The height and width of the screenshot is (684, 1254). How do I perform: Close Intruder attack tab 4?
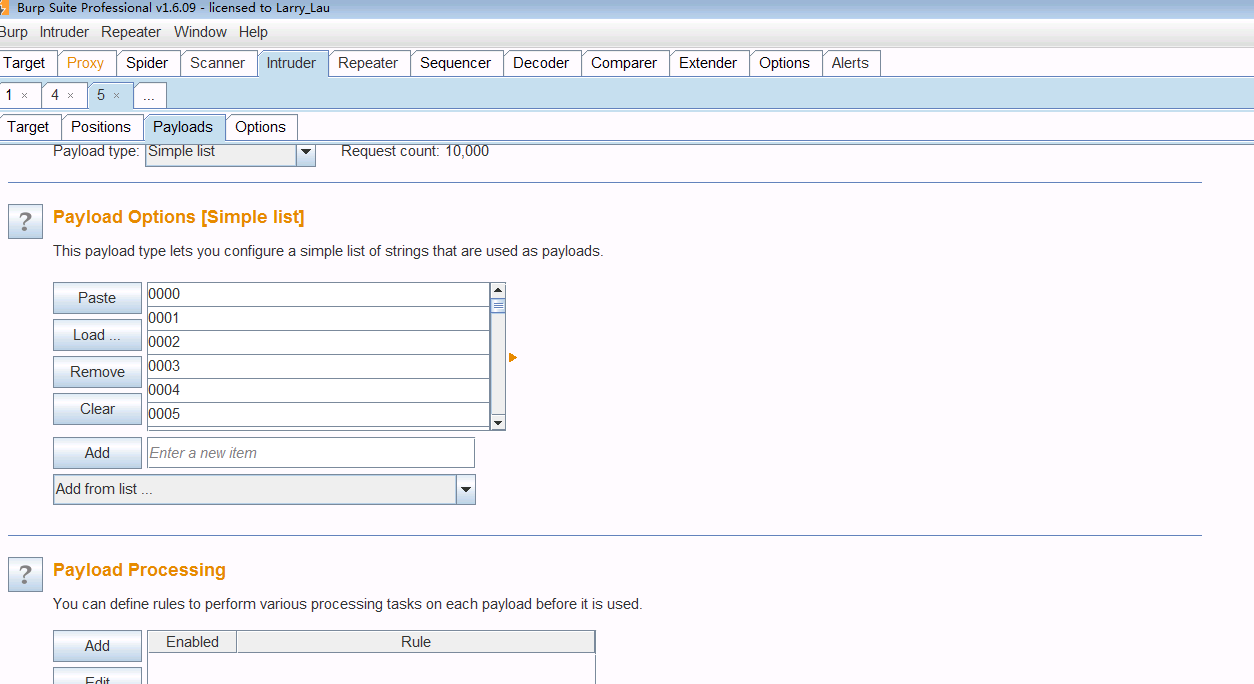click(71, 96)
